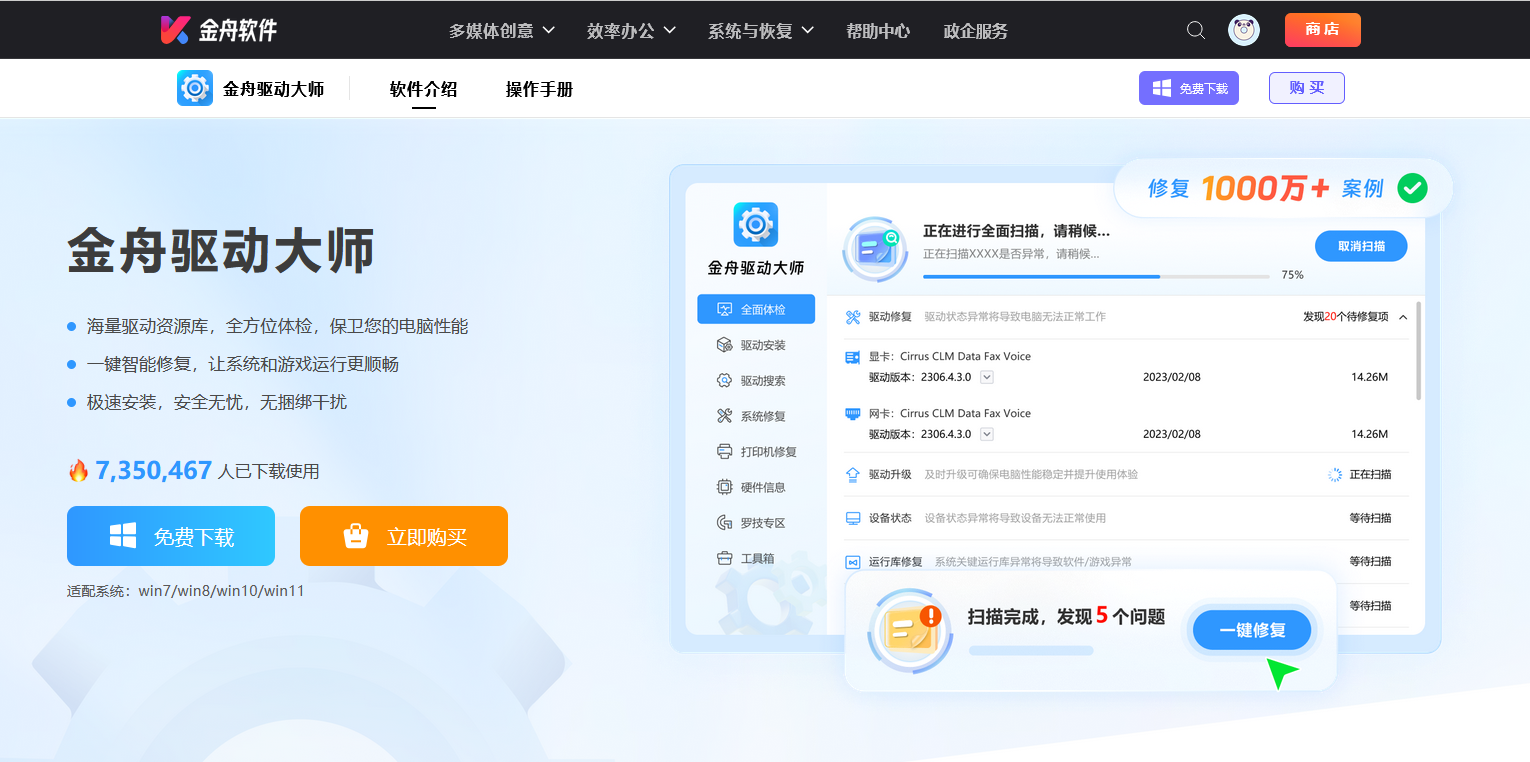Select 全面体检 in app sidebar
1530x762 pixels.
pos(756,310)
